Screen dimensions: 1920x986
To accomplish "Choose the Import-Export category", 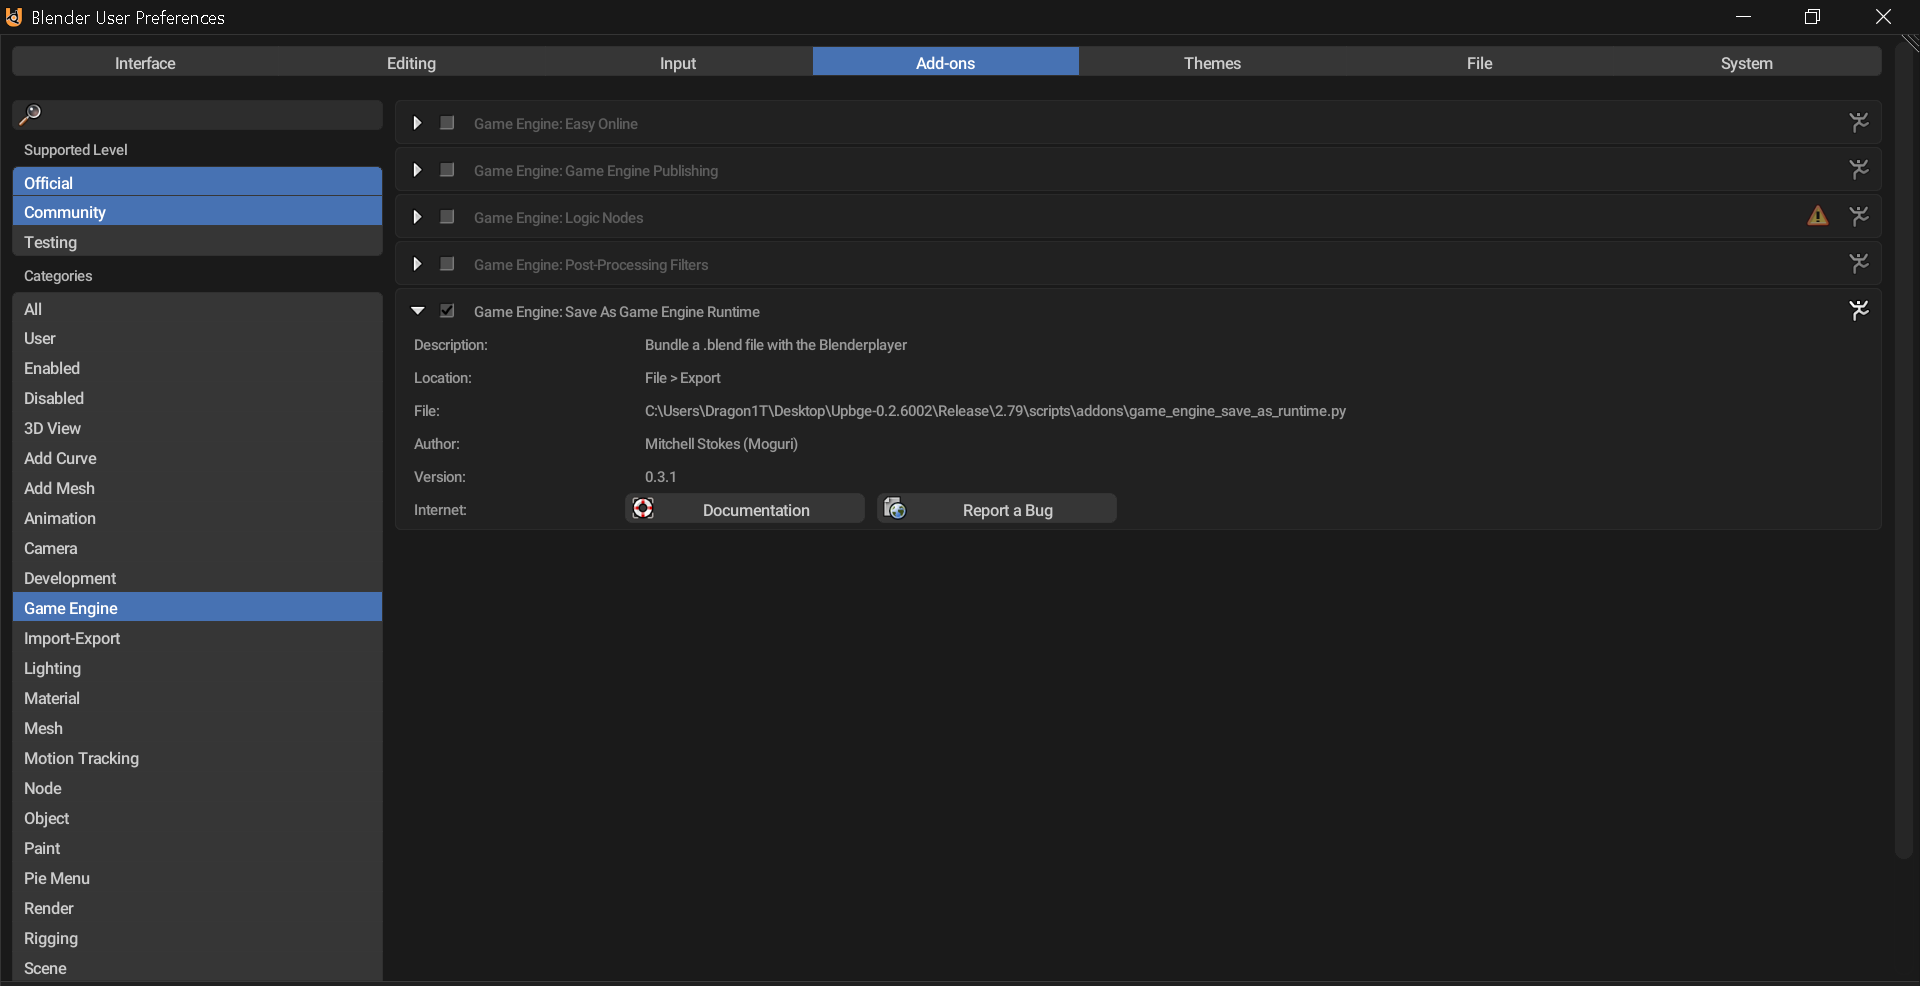I will pos(197,638).
